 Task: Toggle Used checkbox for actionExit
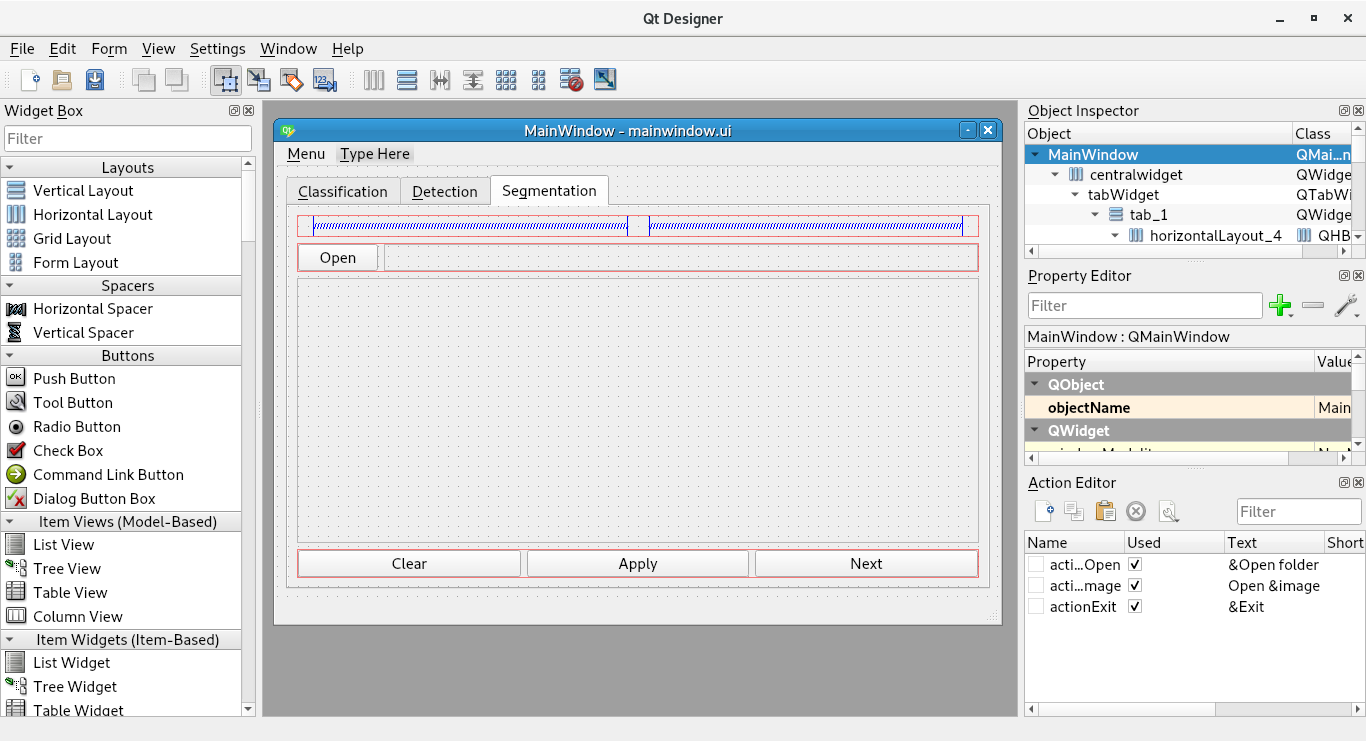pos(1135,607)
